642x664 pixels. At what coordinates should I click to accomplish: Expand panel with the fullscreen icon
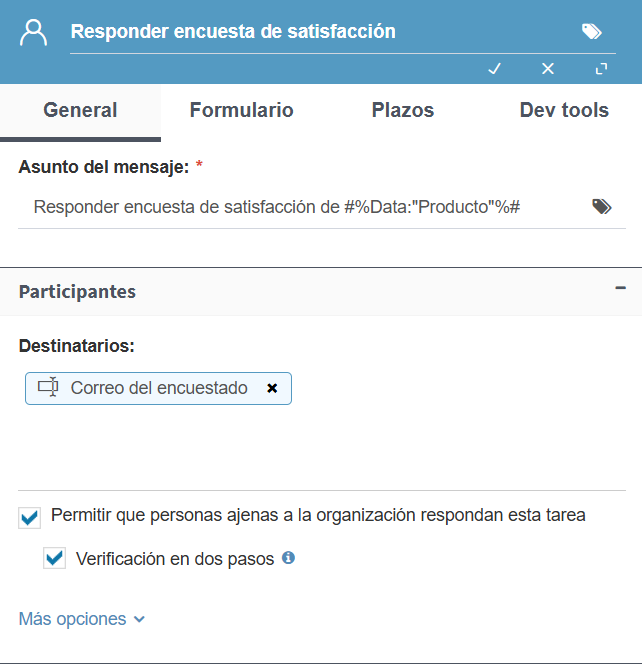601,69
